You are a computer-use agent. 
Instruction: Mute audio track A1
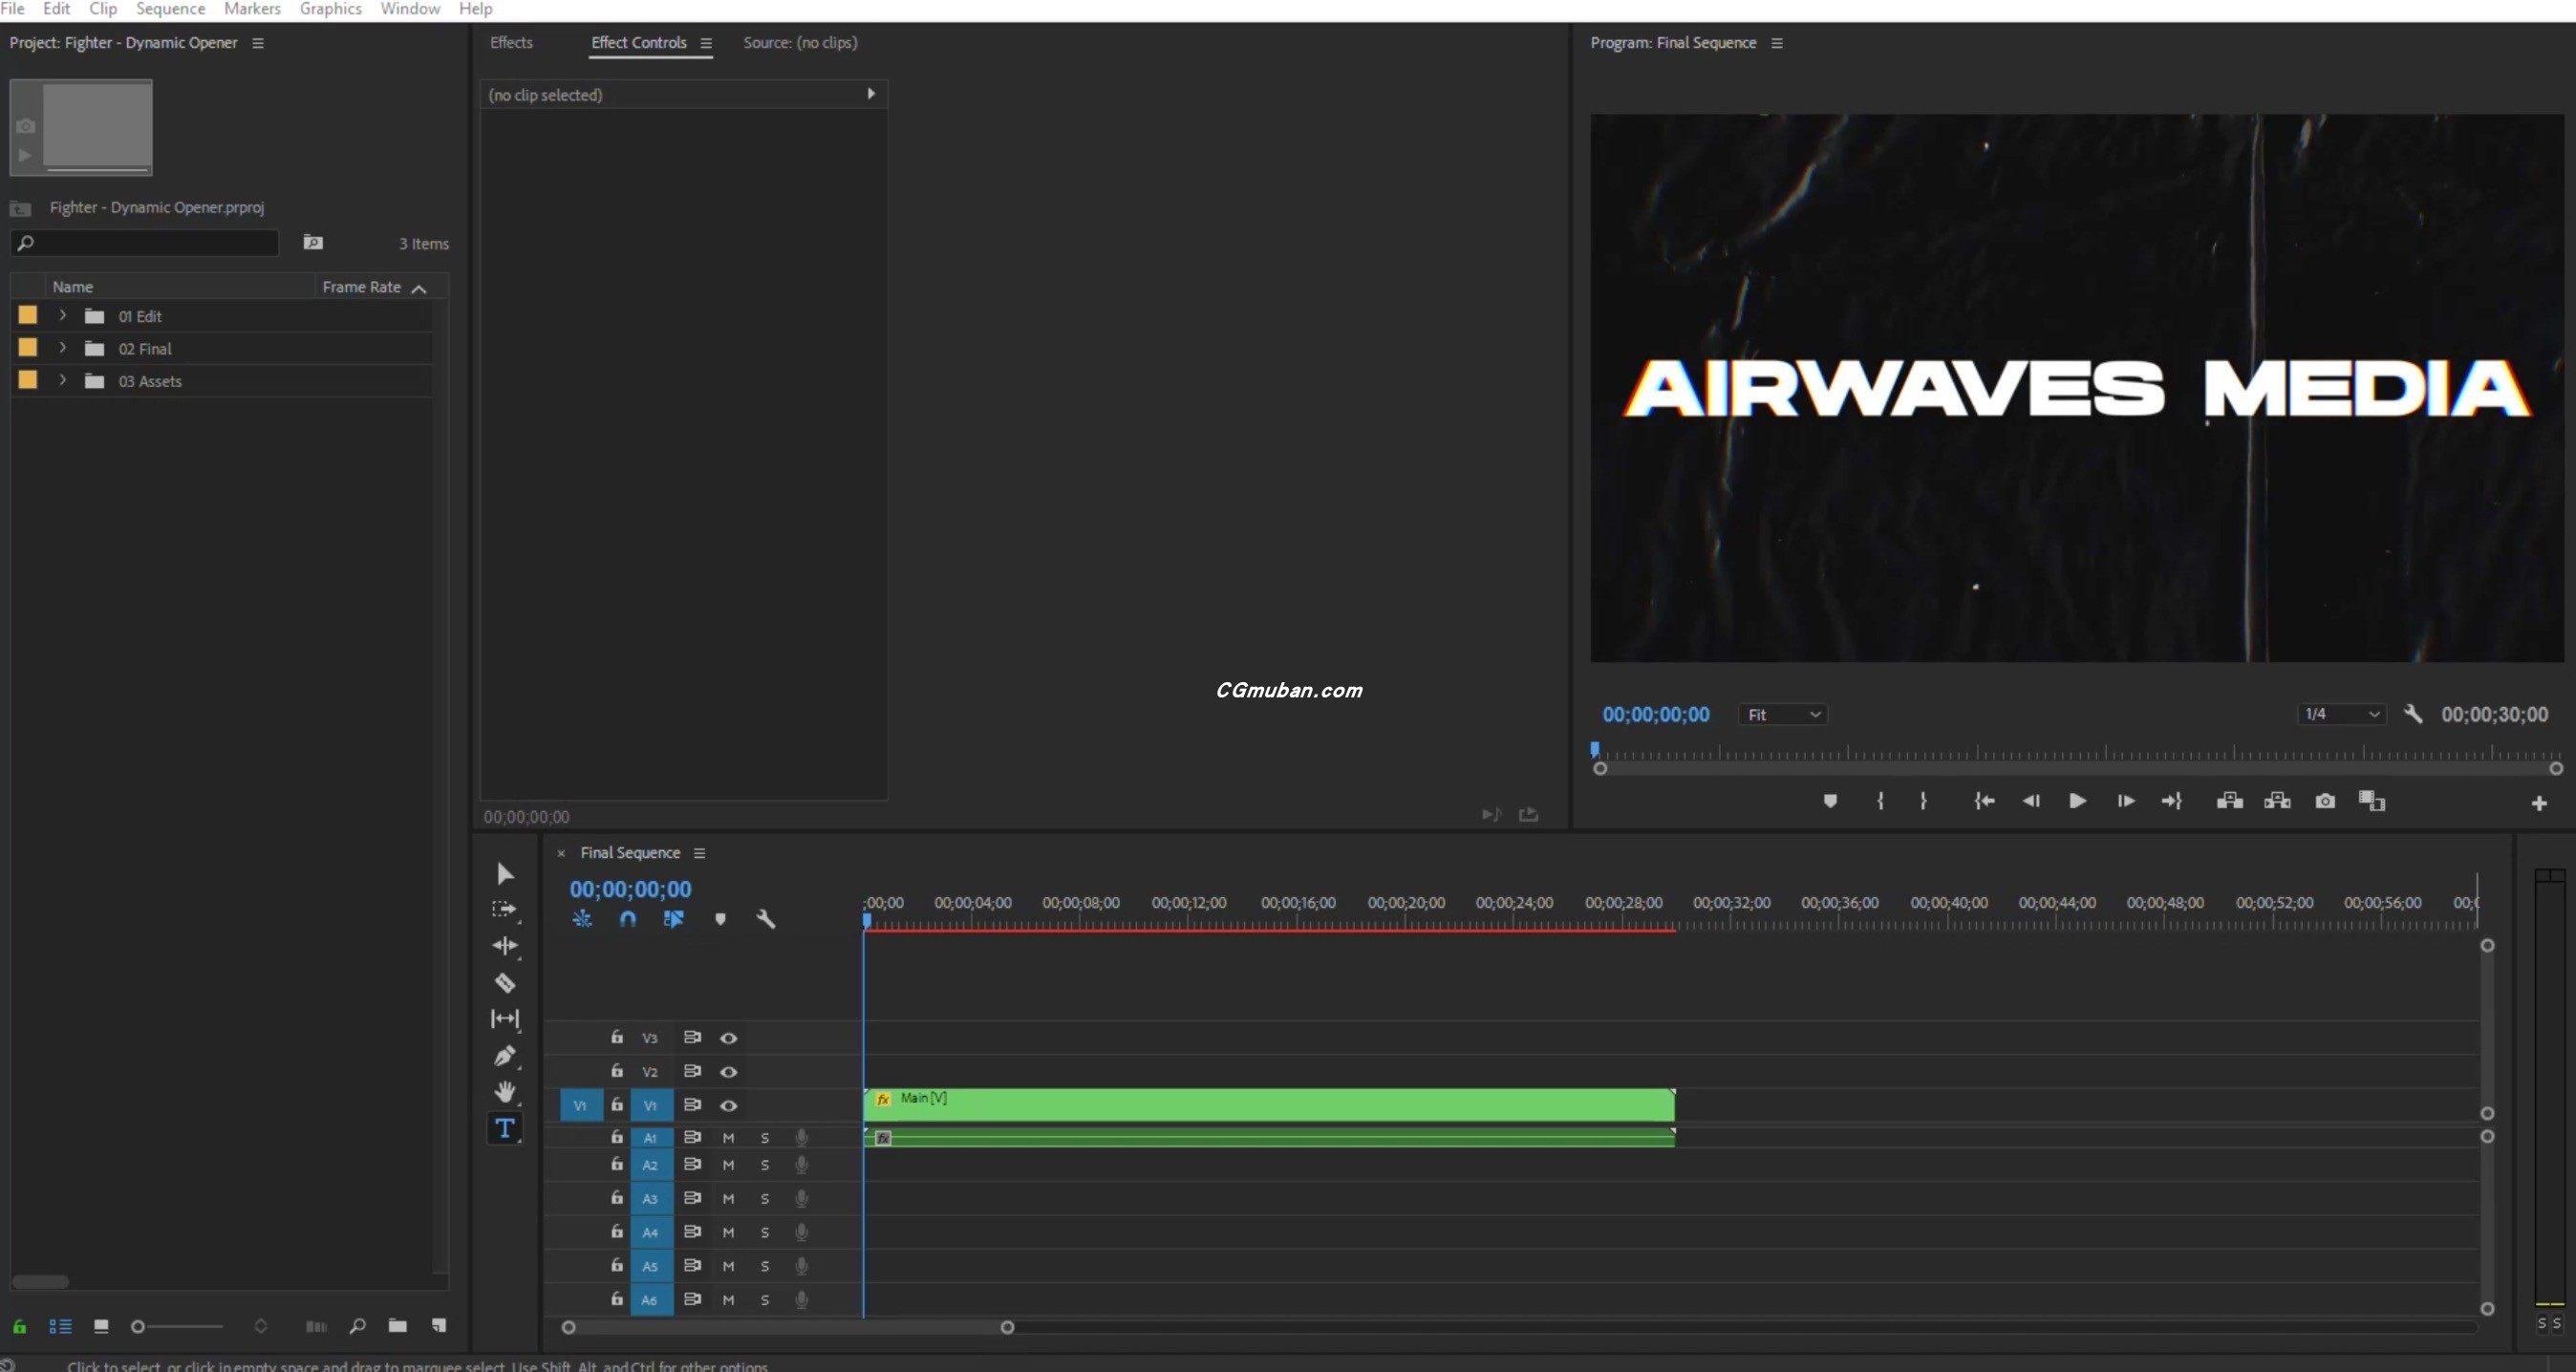728,1138
